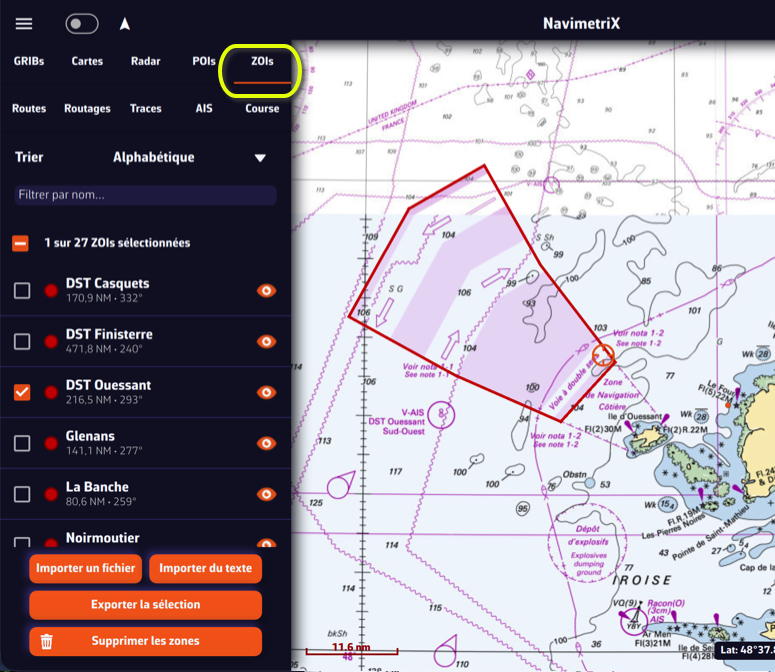This screenshot has height=672, width=775.
Task: Click La Banche red color dot
Action: tap(51, 494)
